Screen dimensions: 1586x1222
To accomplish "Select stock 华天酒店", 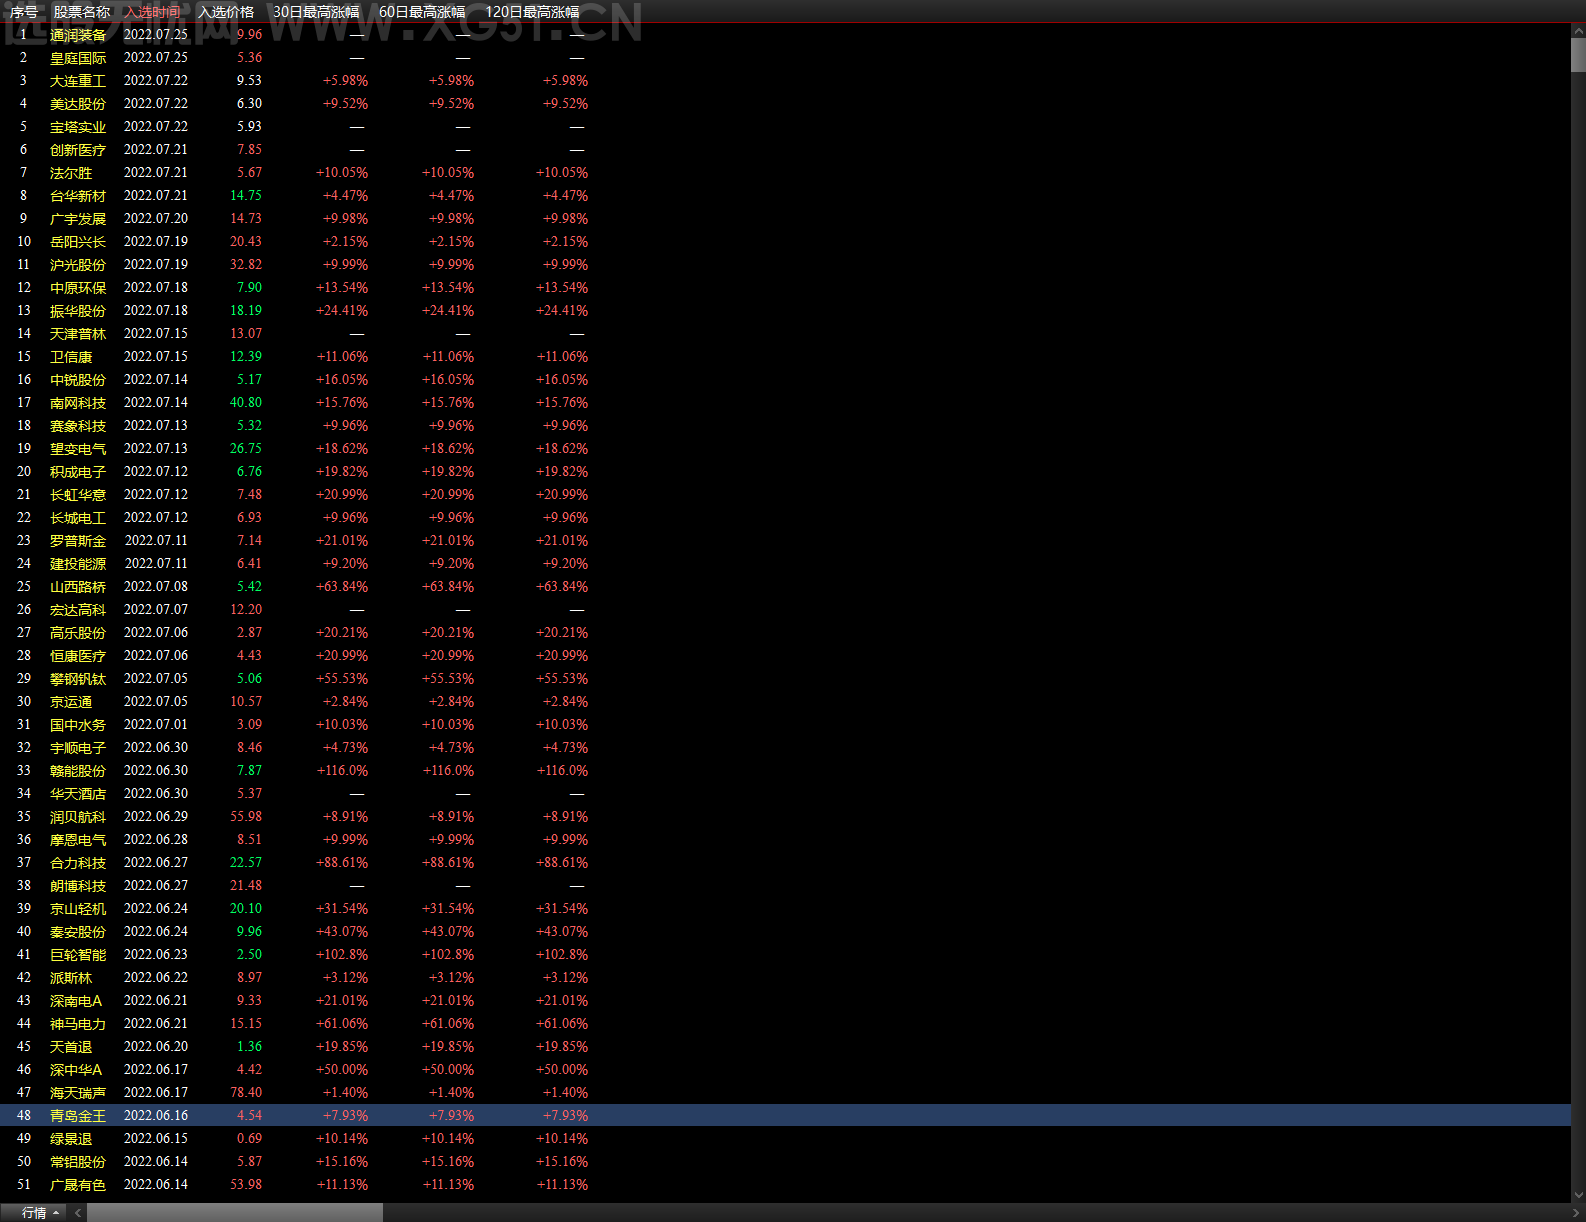I will 78,794.
